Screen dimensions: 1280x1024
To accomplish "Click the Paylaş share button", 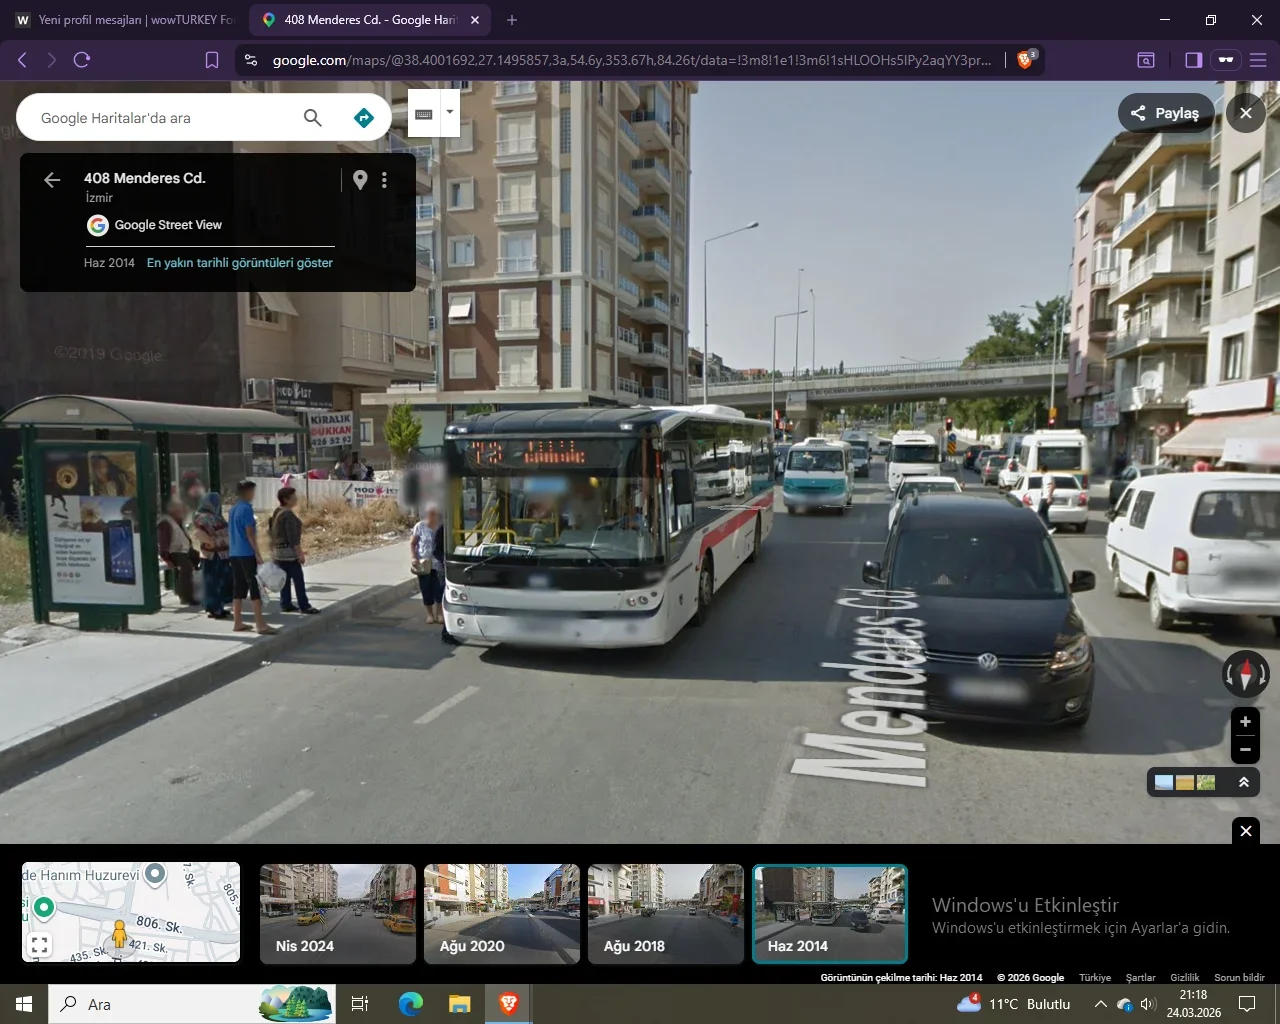I will point(1165,113).
